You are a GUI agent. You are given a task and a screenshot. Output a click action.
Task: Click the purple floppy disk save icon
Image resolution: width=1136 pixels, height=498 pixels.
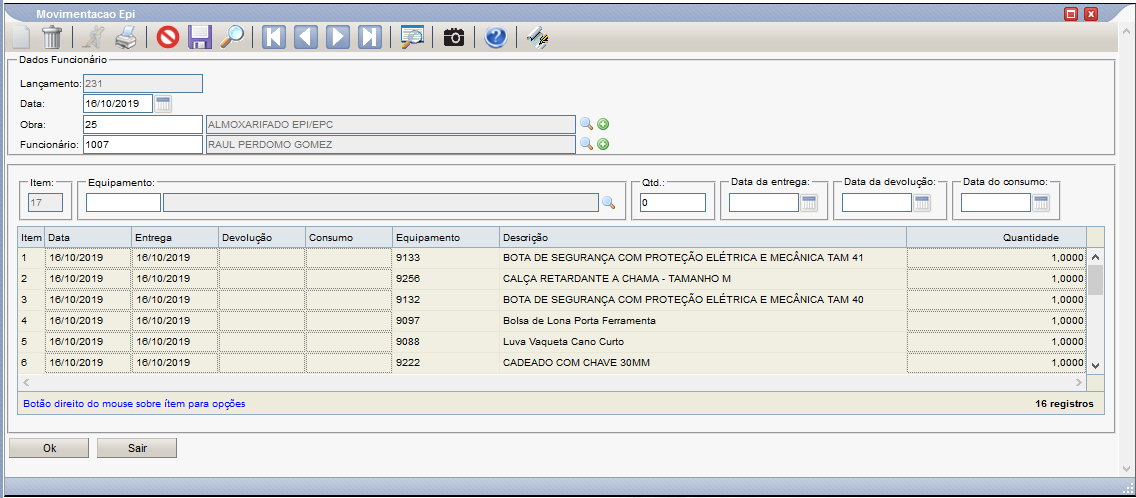pyautogui.click(x=200, y=37)
